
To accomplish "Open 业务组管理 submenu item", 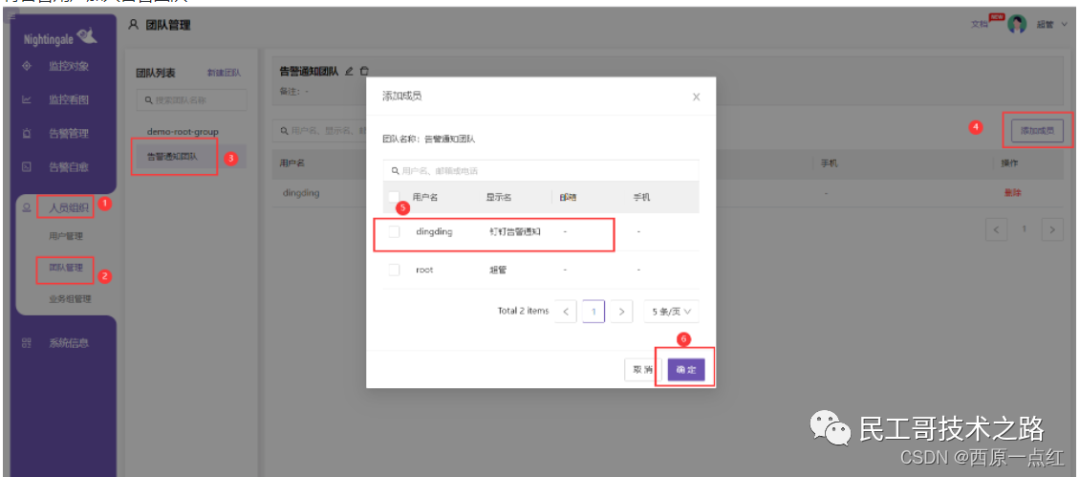I will coord(70,299).
